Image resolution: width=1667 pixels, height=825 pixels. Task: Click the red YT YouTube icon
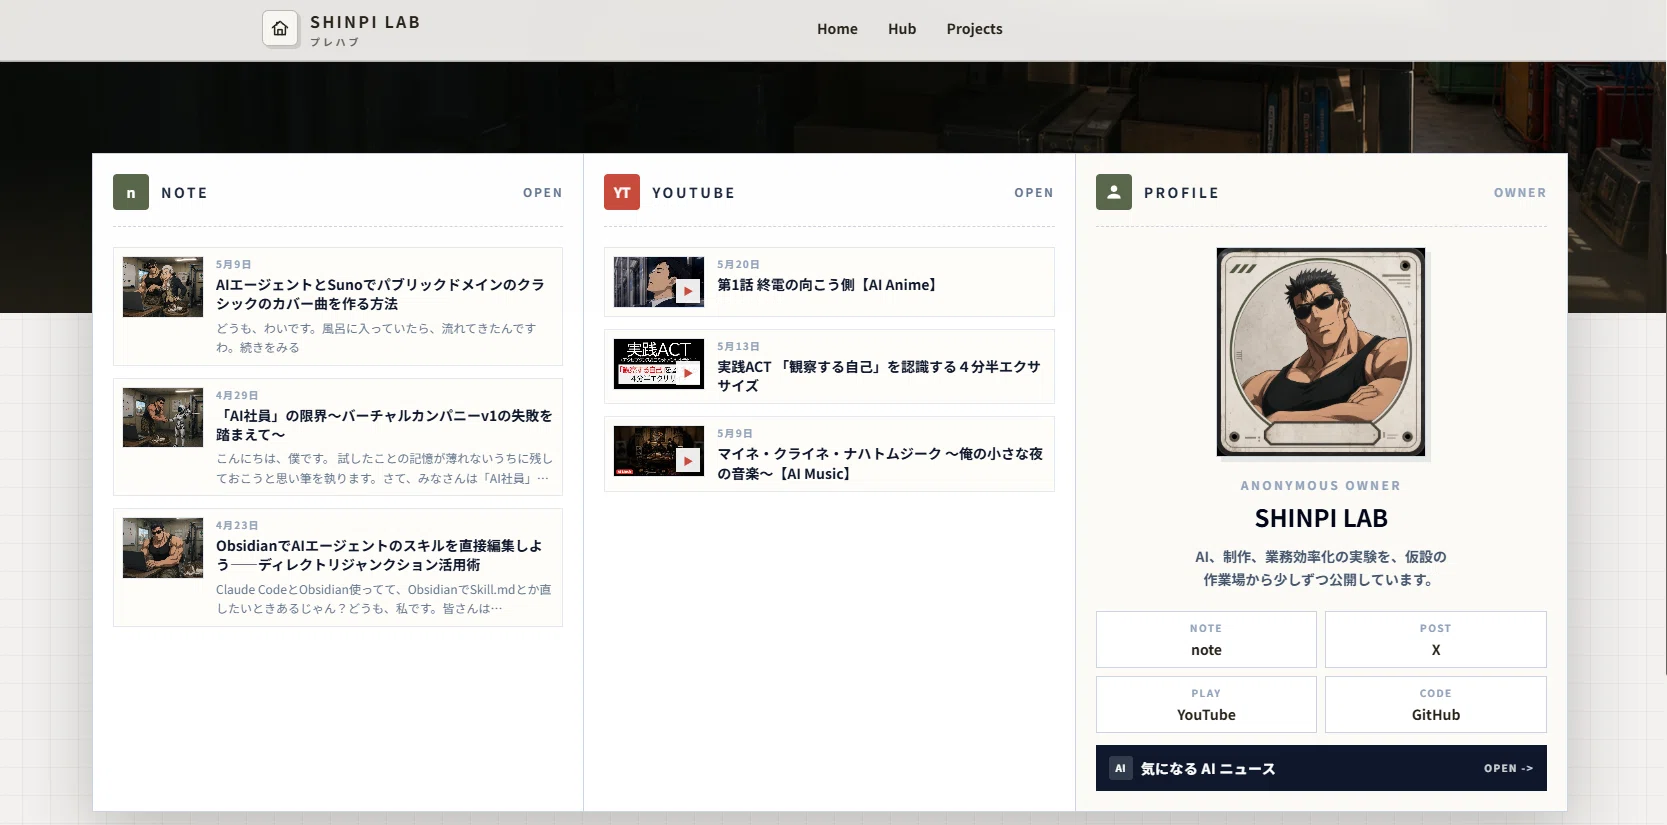coord(622,192)
